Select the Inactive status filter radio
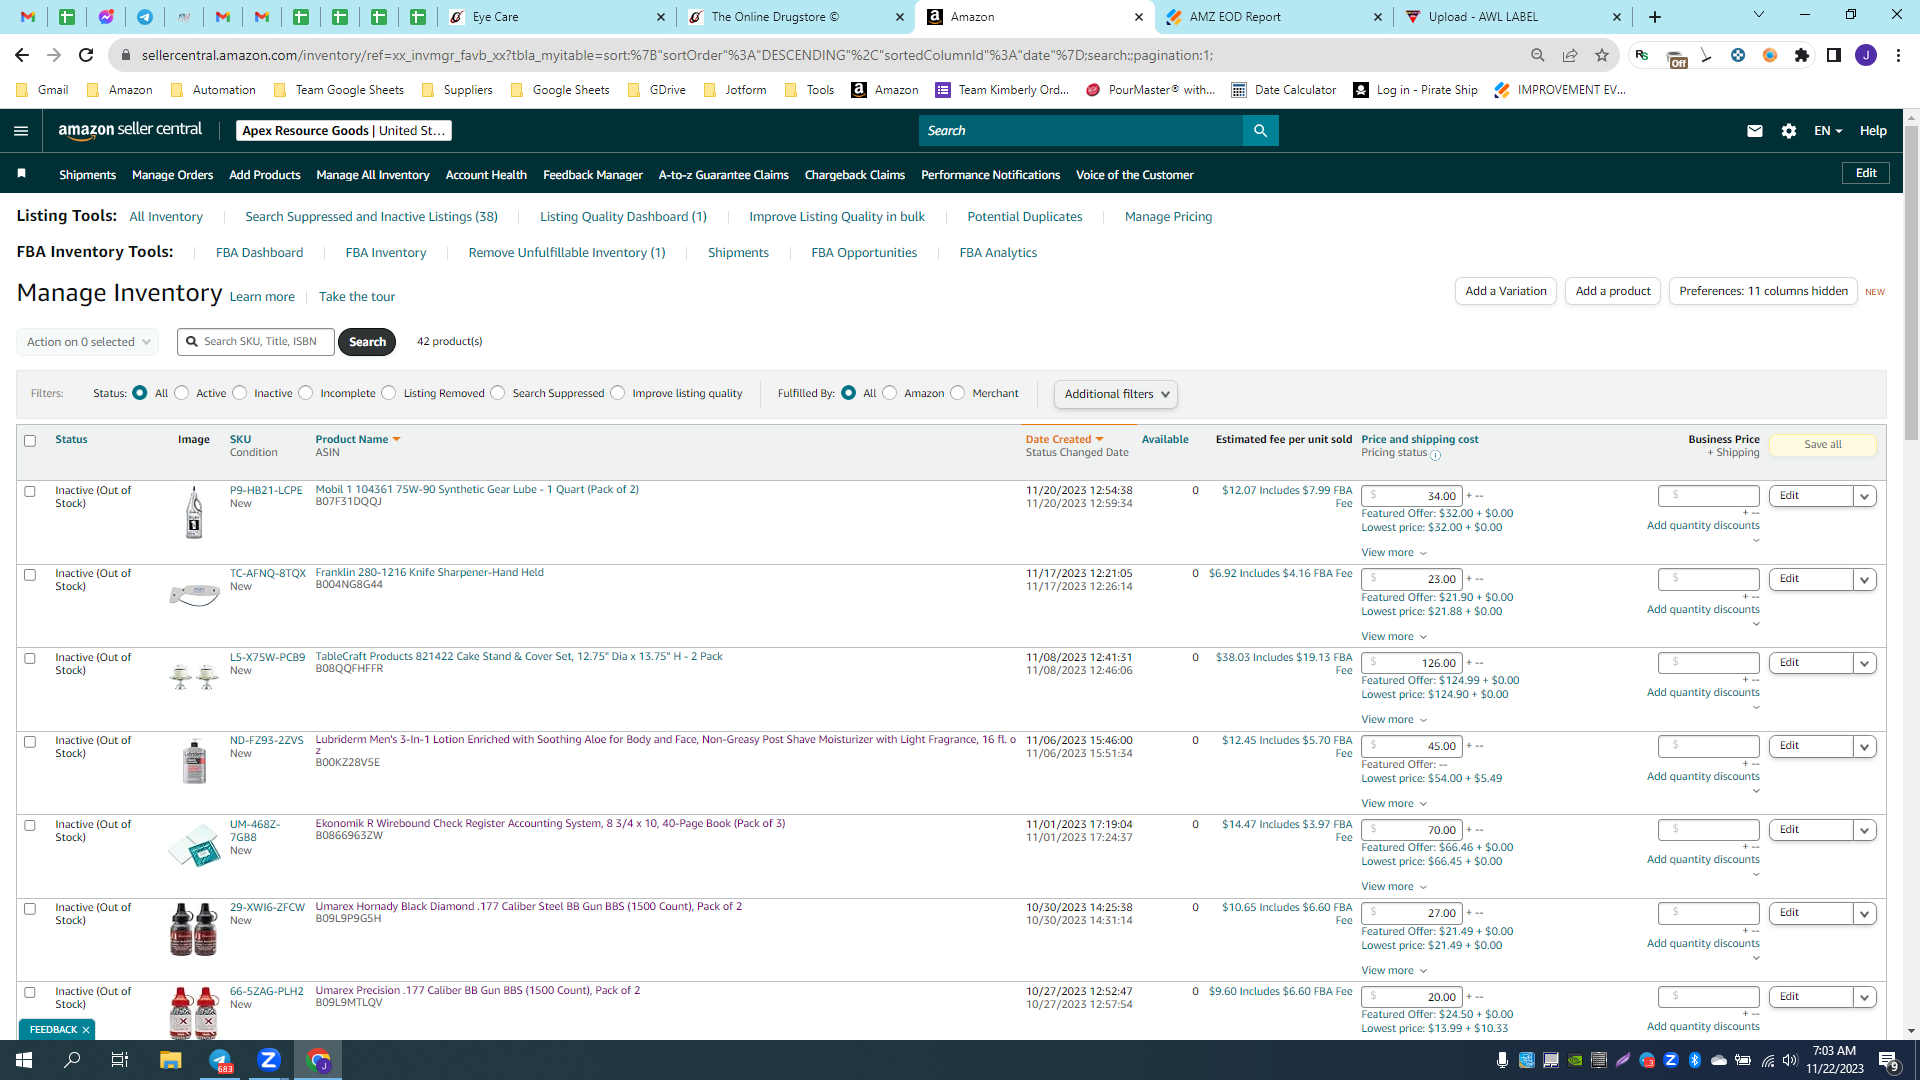1920x1080 pixels. (240, 393)
